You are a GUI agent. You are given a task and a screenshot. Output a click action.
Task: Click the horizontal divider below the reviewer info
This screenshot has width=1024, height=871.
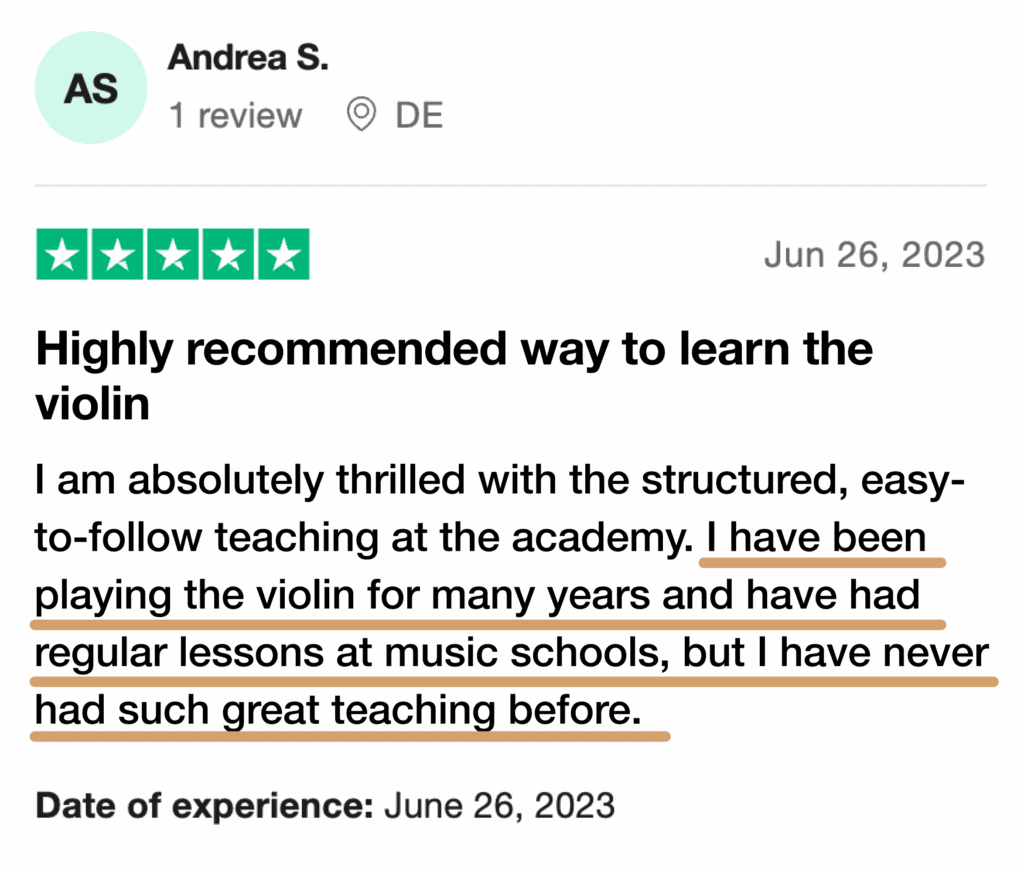coord(511,186)
